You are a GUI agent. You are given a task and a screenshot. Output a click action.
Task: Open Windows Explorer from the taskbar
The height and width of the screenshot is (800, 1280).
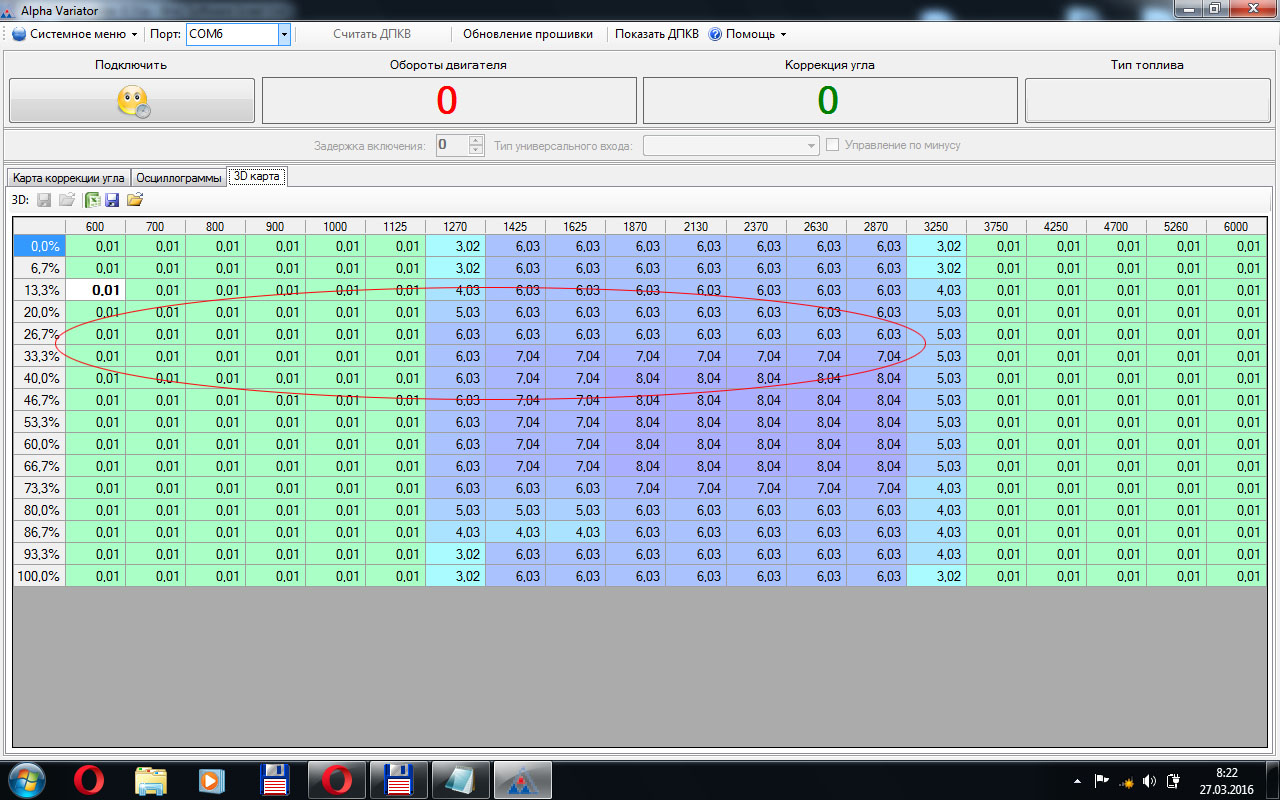pyautogui.click(x=150, y=779)
